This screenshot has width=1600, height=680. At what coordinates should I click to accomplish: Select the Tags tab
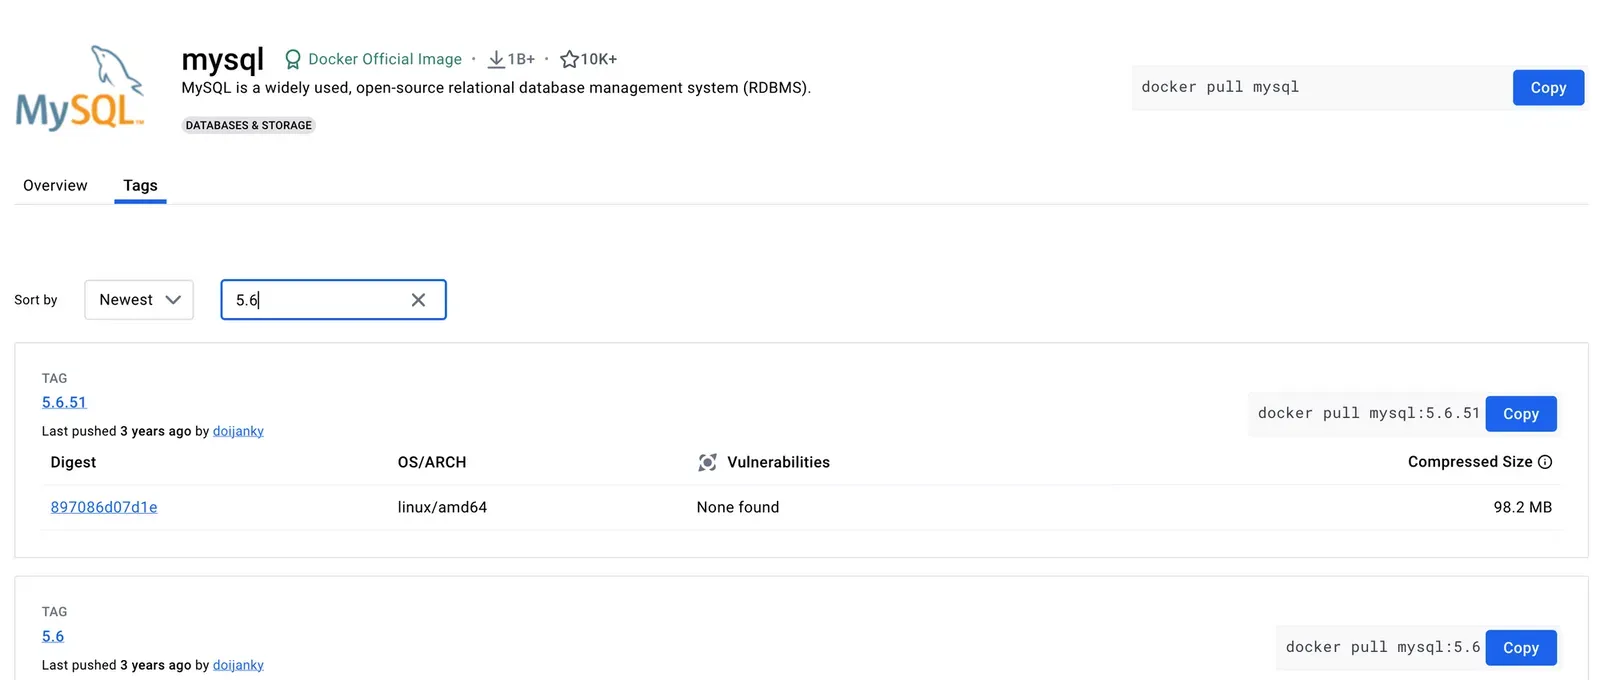[140, 186]
